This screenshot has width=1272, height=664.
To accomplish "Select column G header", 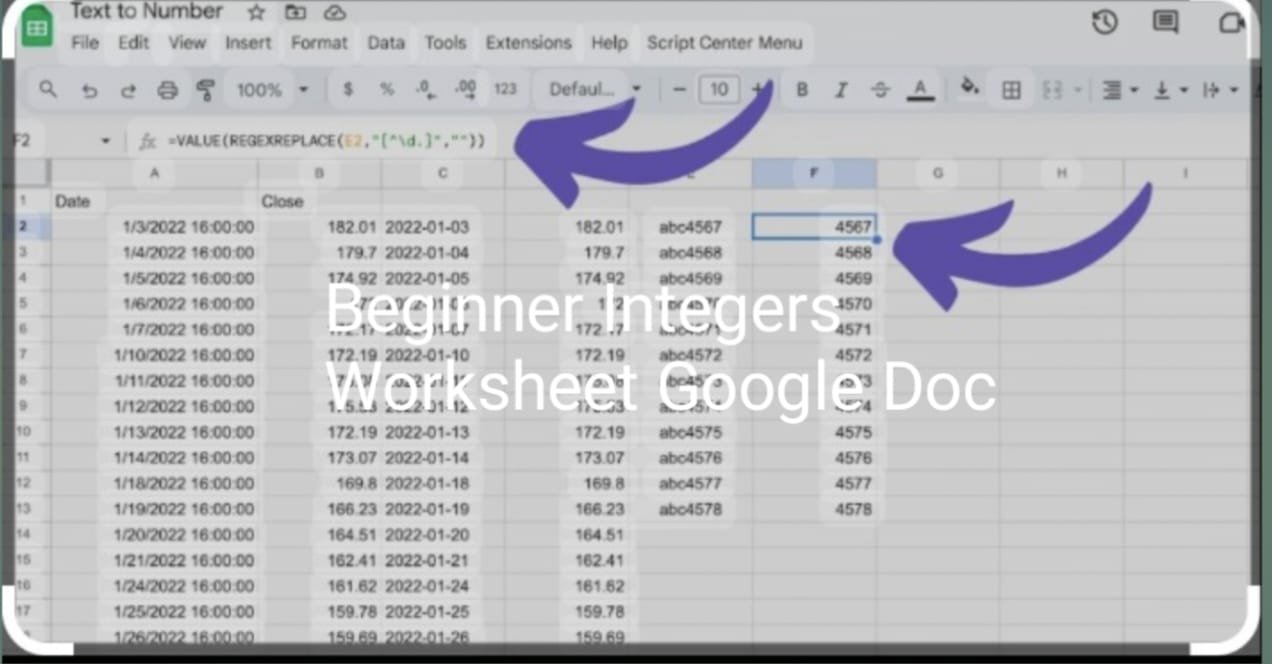I will click(x=938, y=173).
